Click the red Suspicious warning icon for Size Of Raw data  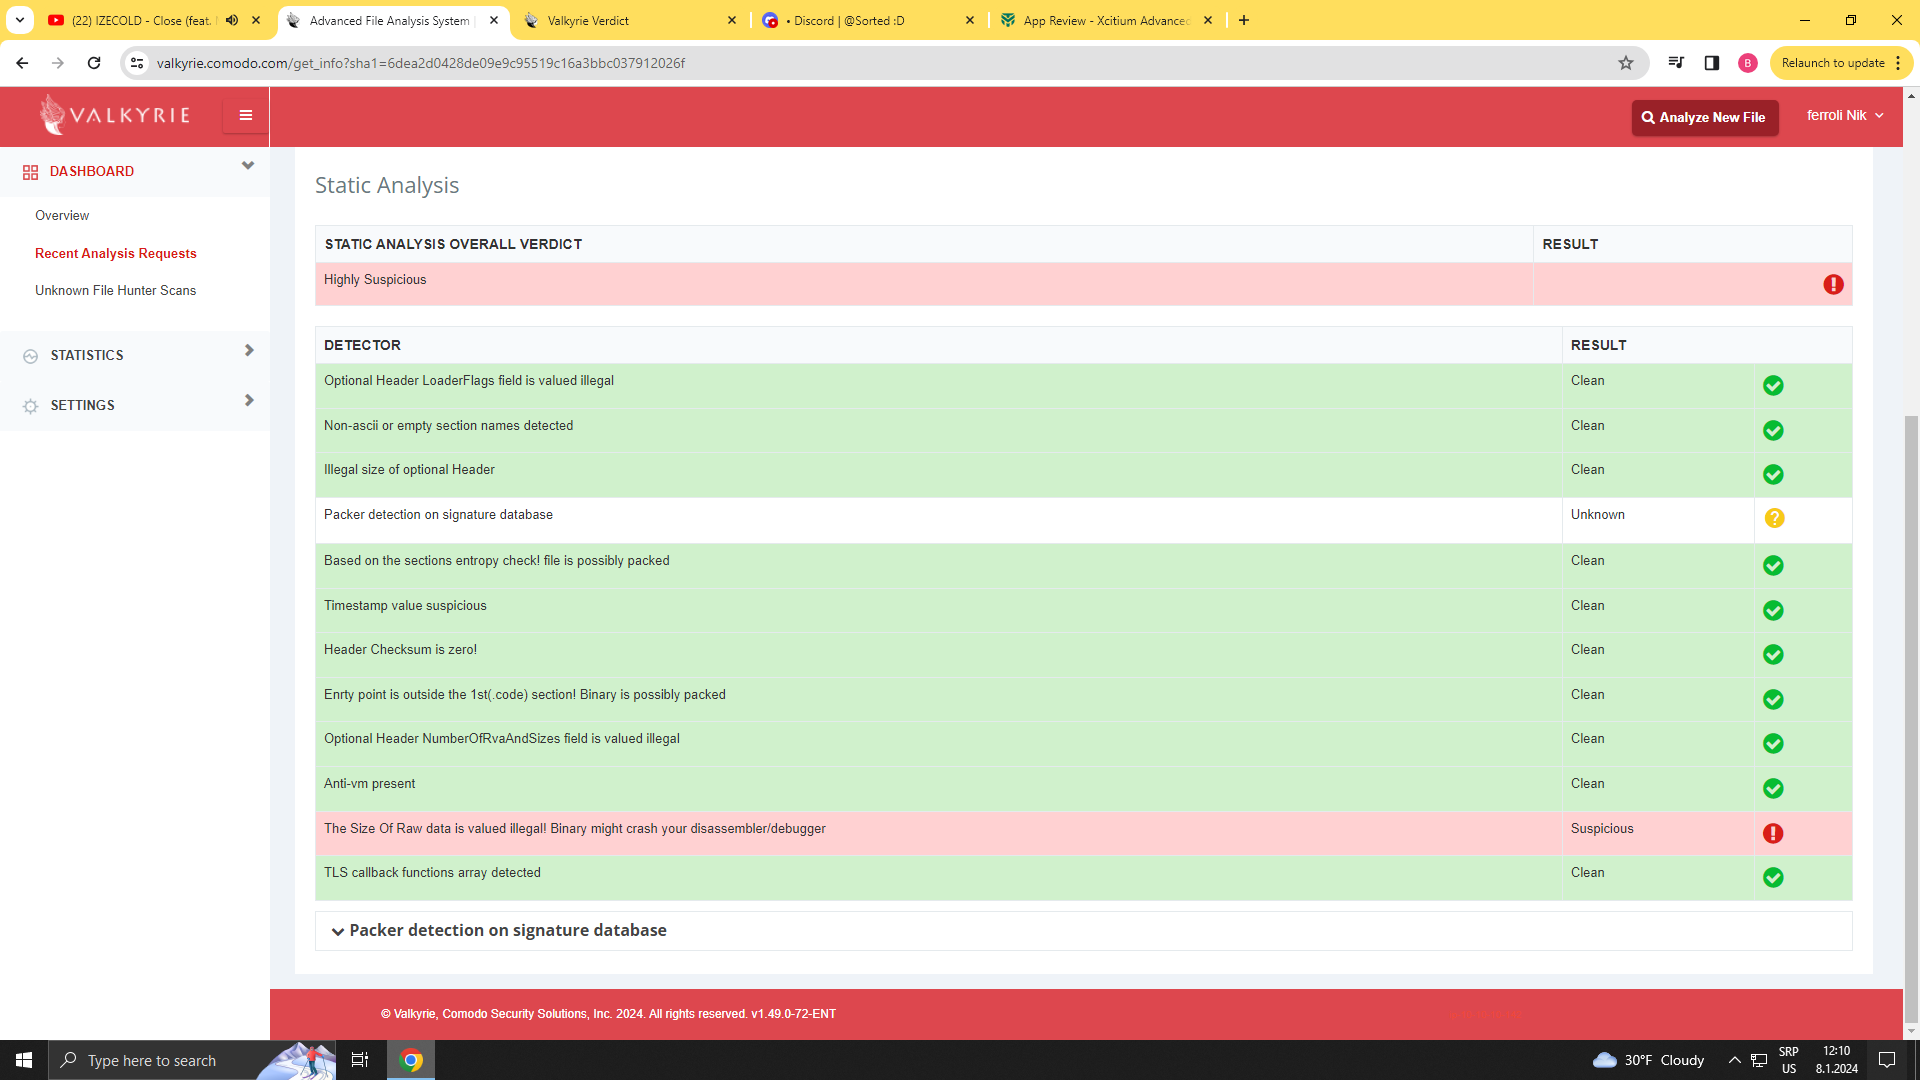click(x=1773, y=833)
